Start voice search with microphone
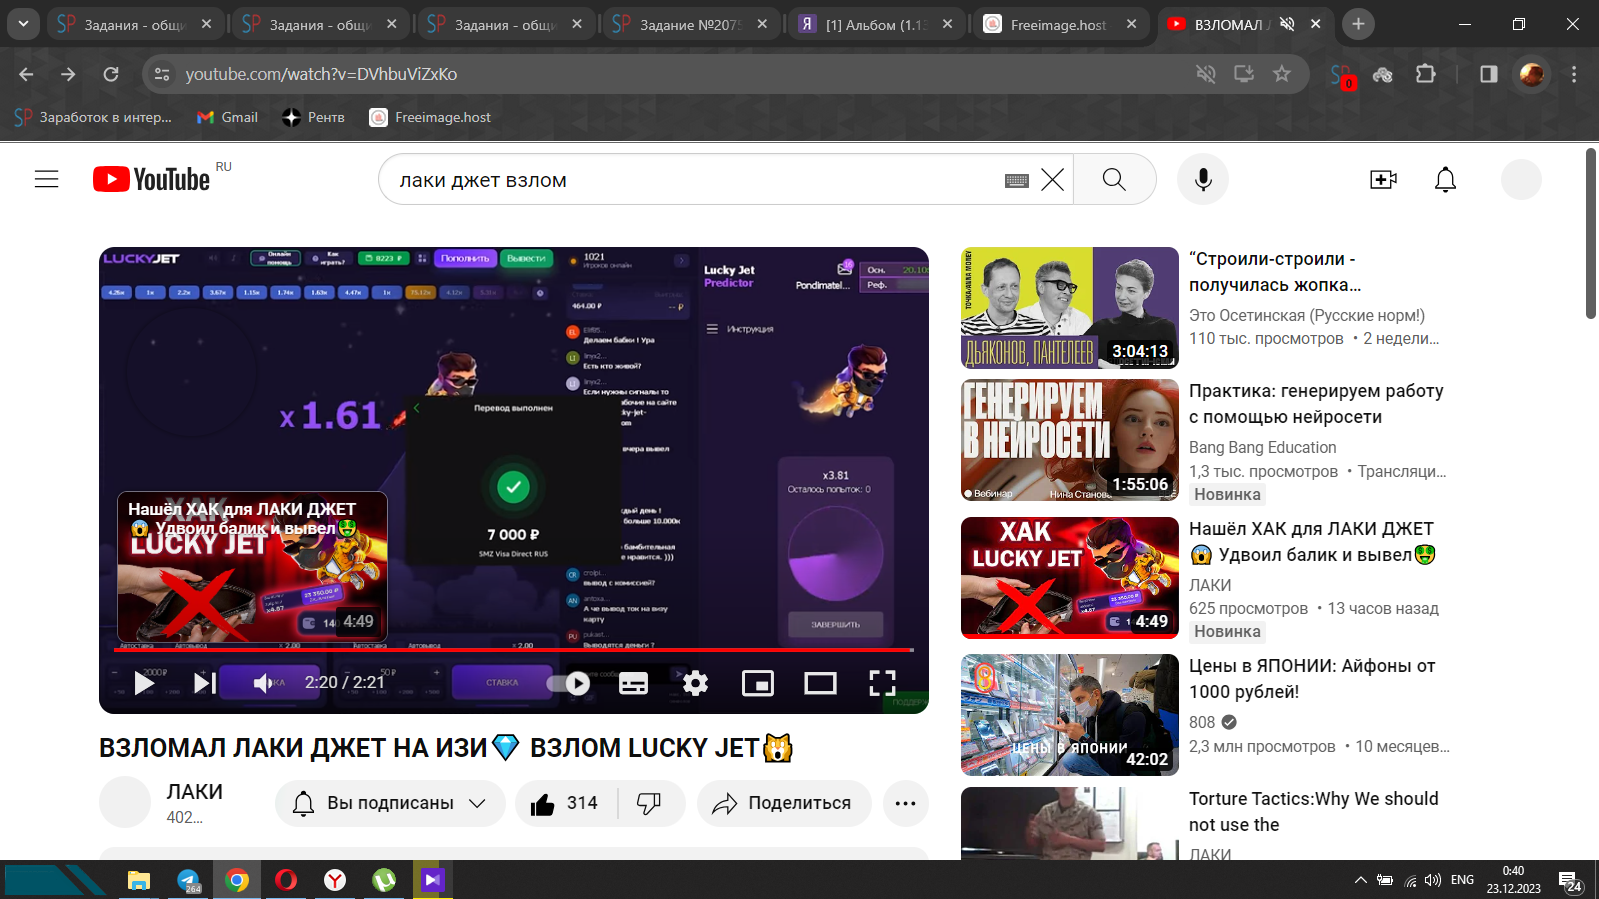 (1203, 179)
